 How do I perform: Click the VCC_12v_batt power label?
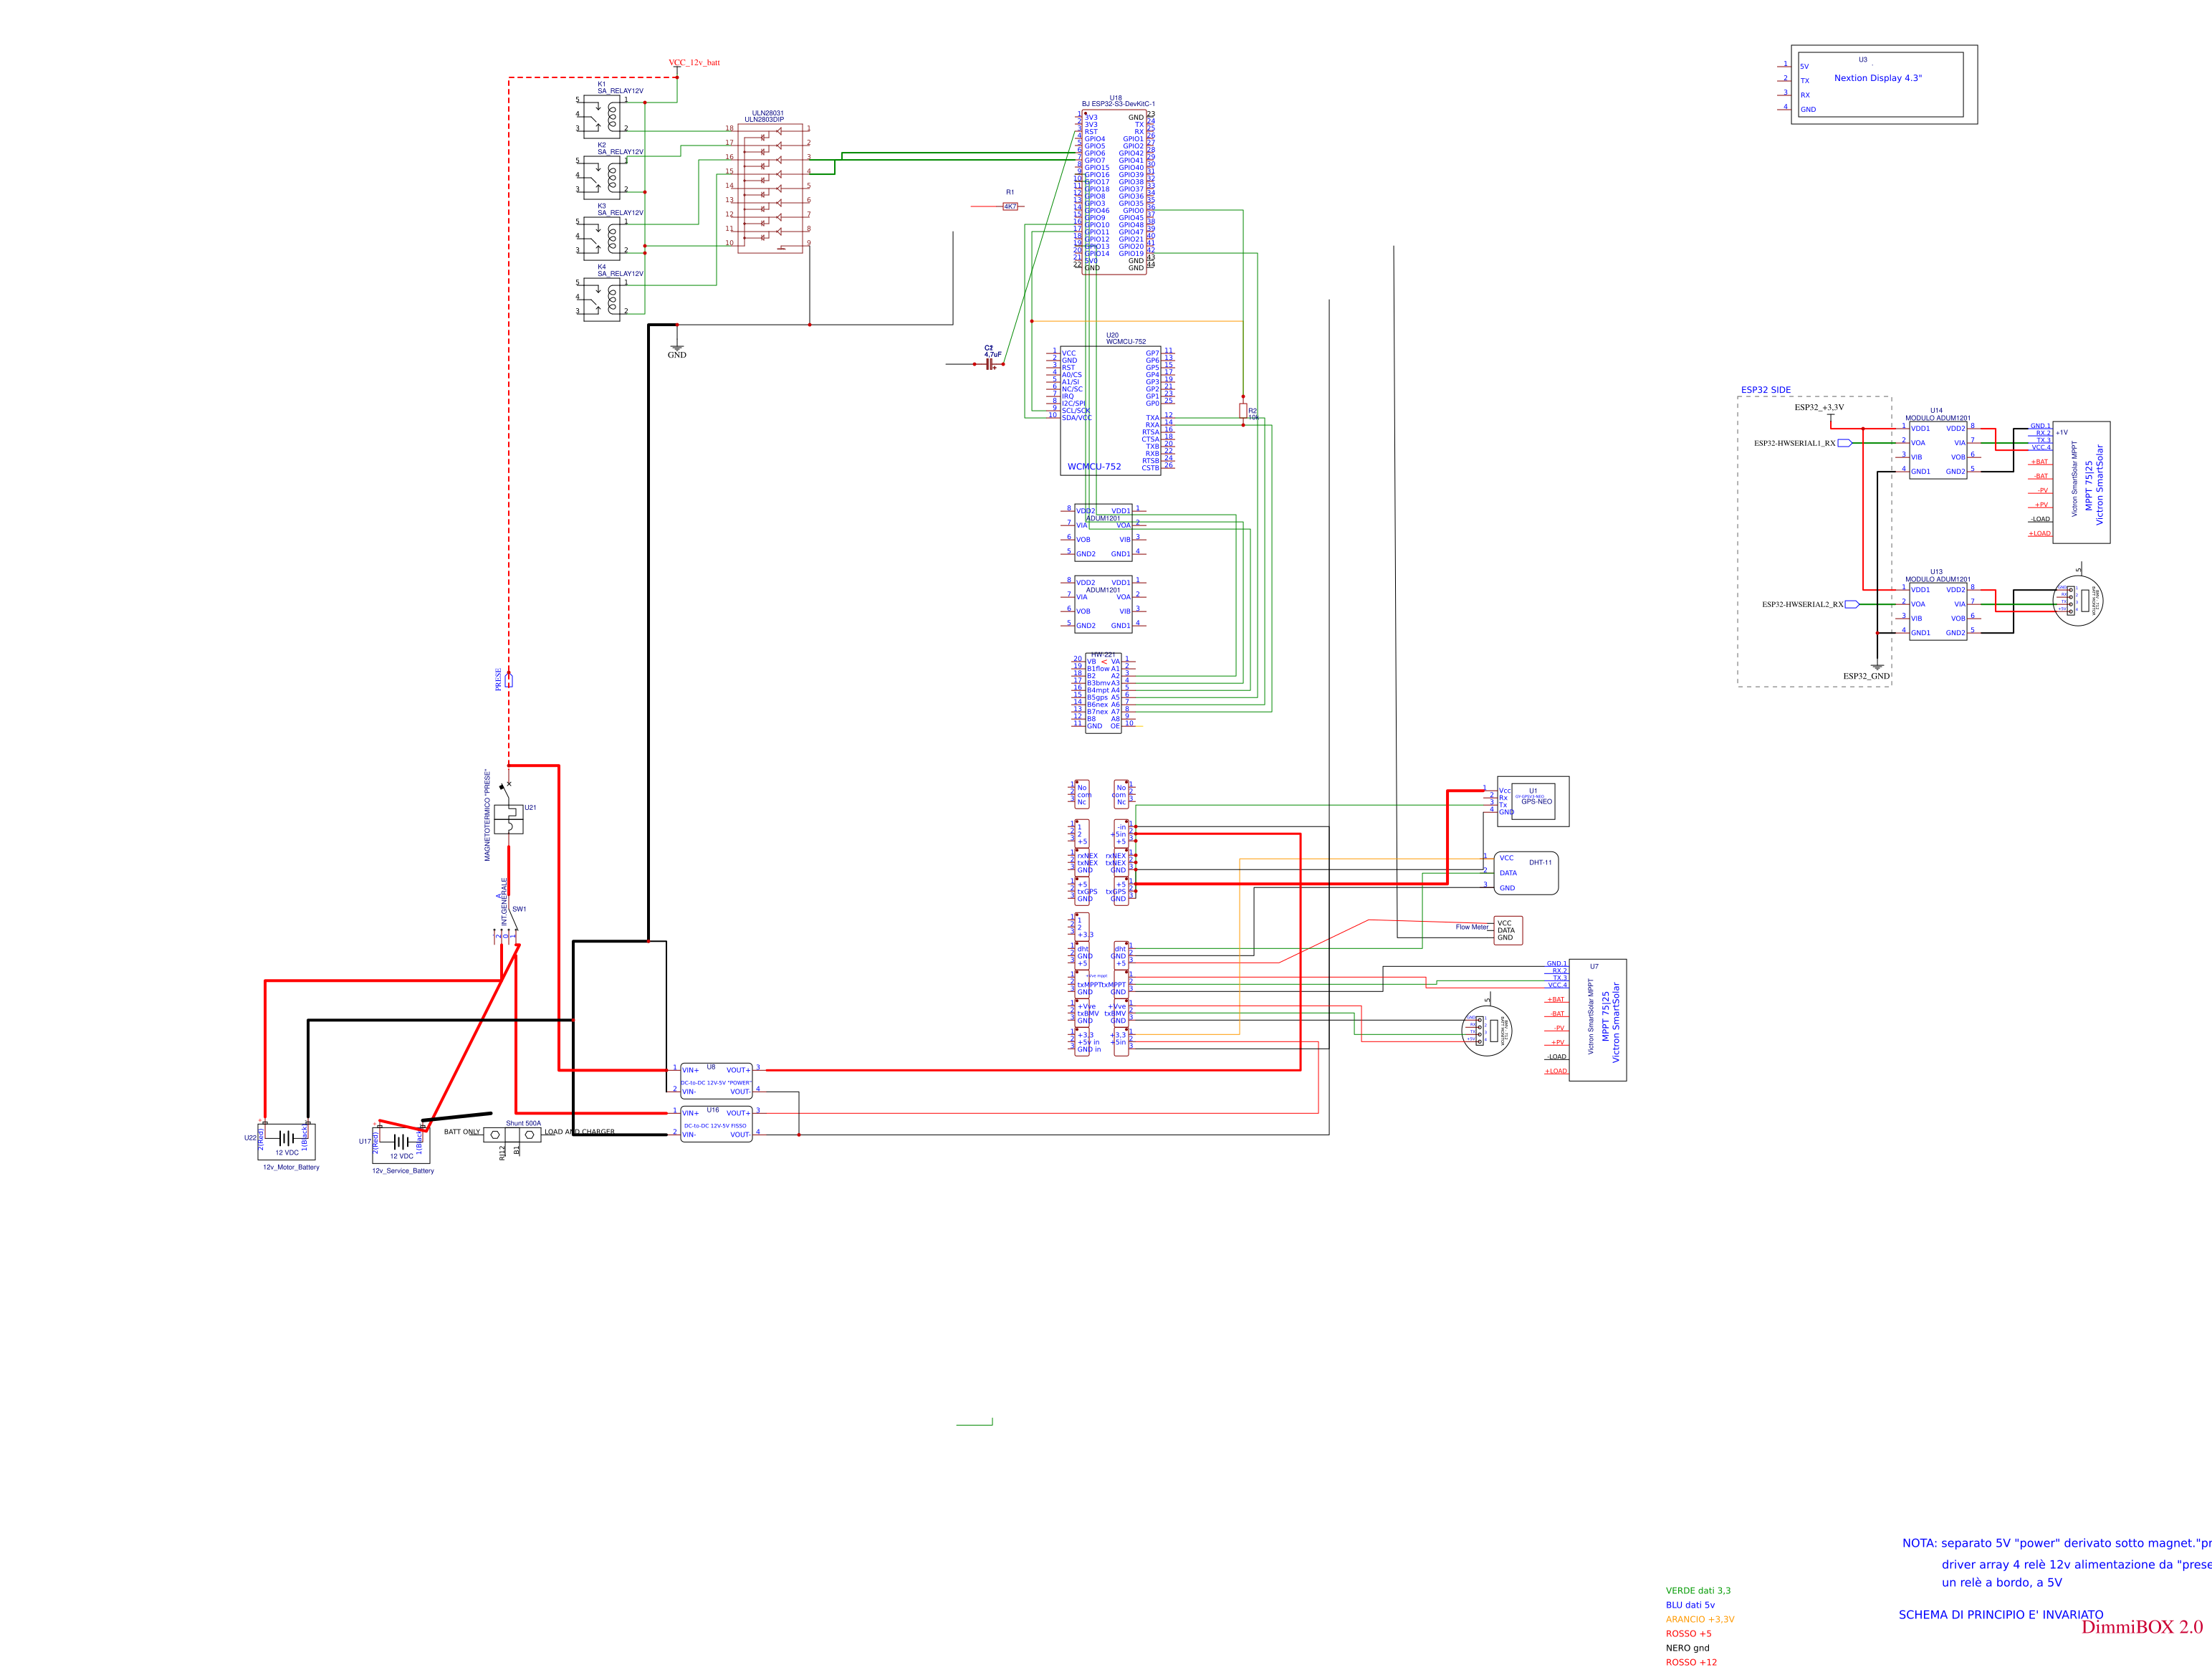[x=694, y=62]
